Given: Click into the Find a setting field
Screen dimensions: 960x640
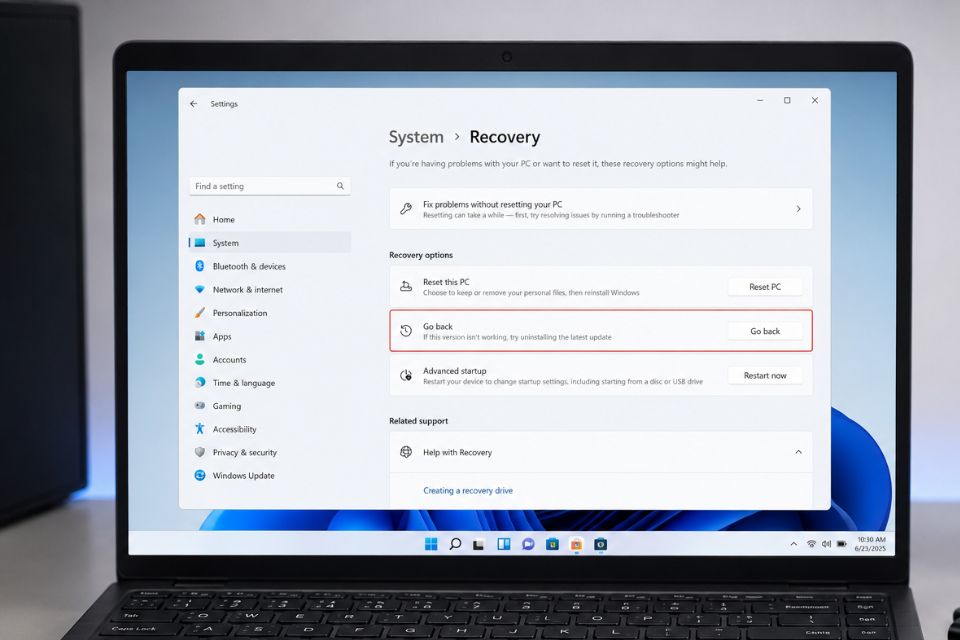Looking at the screenshot, I should pyautogui.click(x=270, y=186).
